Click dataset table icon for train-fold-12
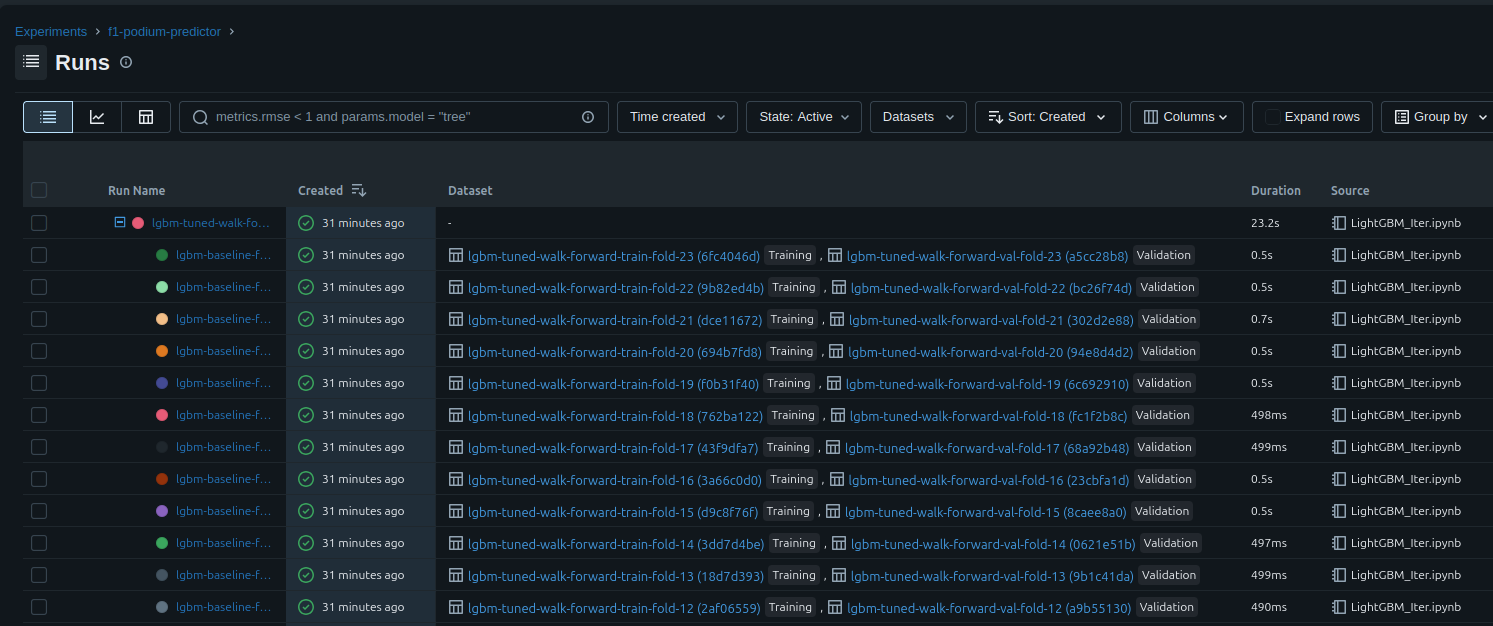Image resolution: width=1493 pixels, height=626 pixels. point(456,607)
